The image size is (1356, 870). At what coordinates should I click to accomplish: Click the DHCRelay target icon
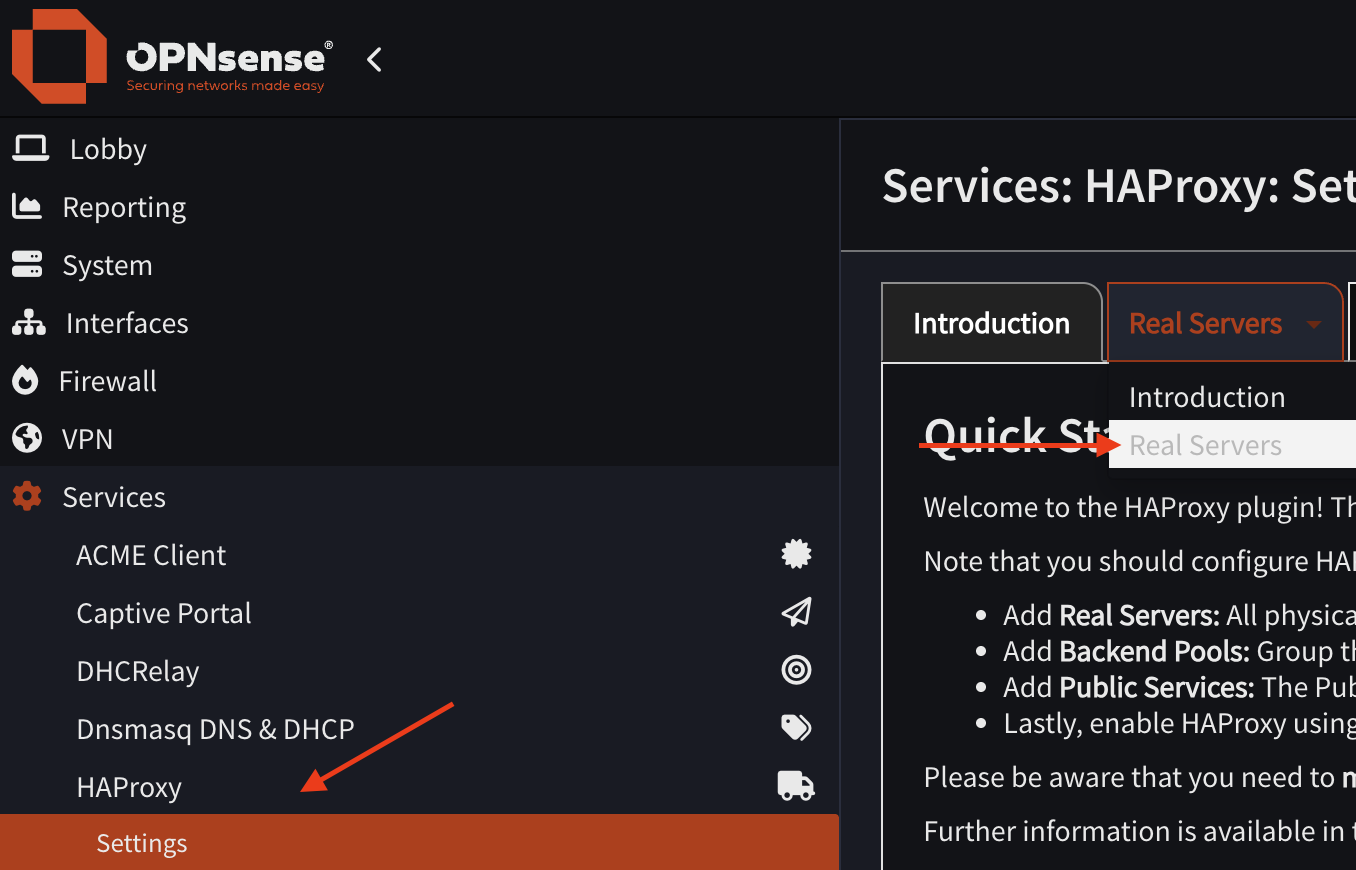pos(796,670)
